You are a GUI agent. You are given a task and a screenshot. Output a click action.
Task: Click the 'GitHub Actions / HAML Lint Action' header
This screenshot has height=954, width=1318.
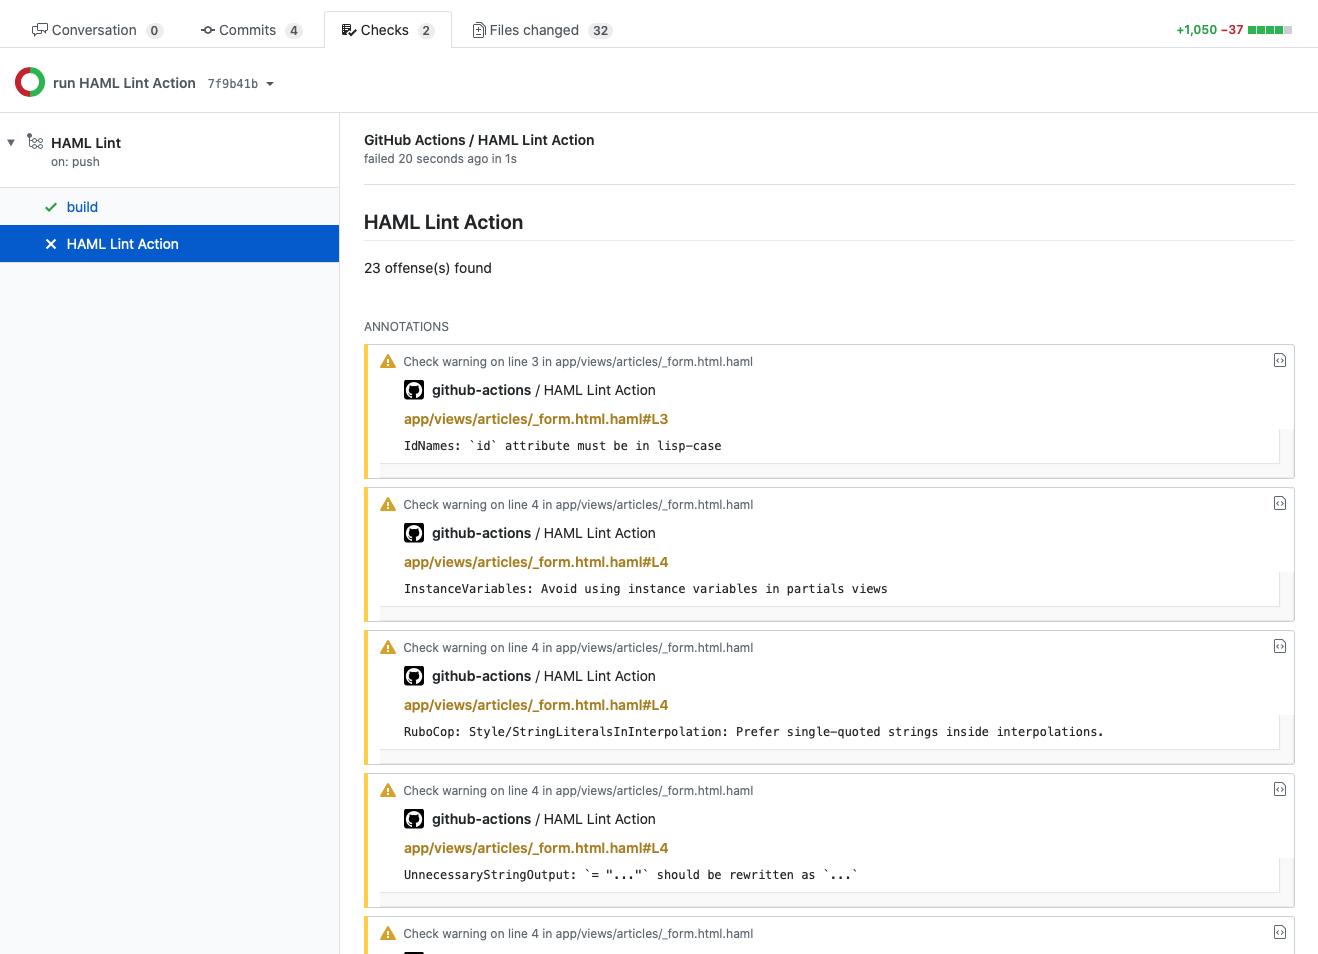pos(479,140)
